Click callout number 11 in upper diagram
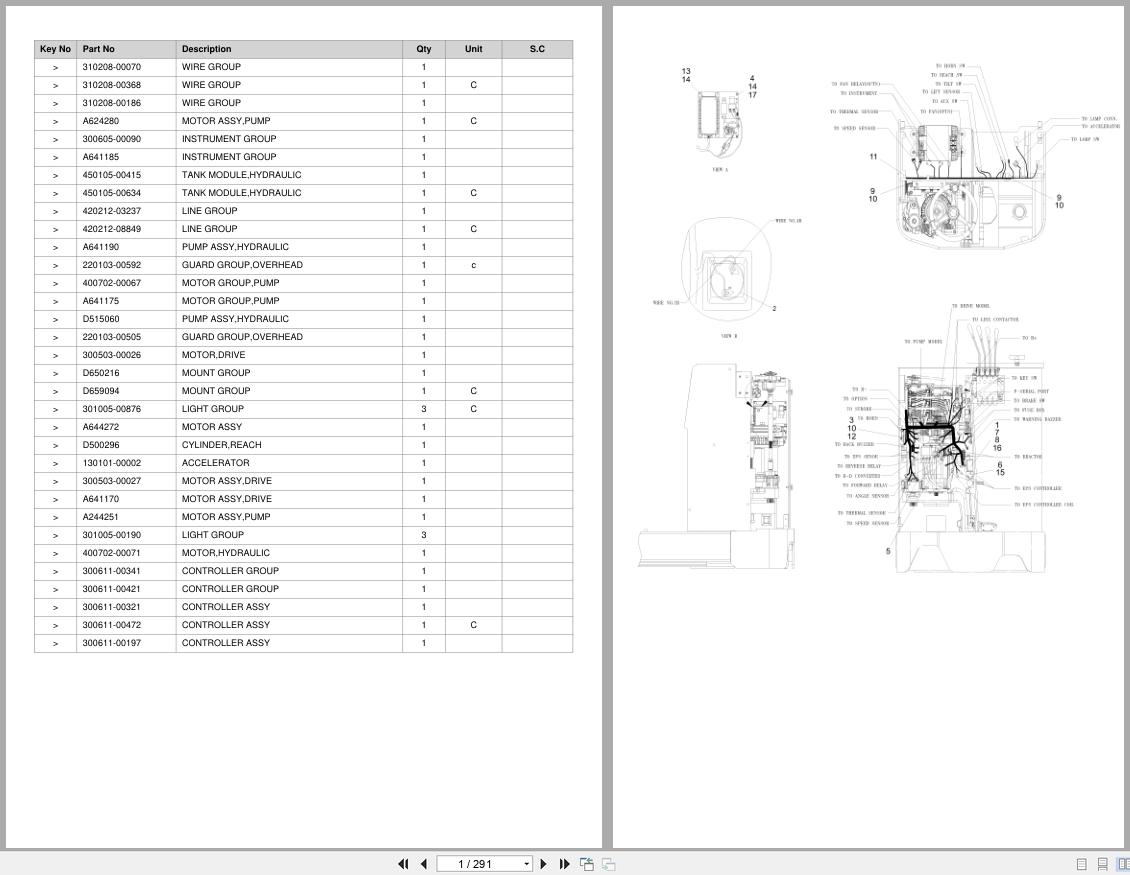The image size is (1130, 875). (873, 156)
